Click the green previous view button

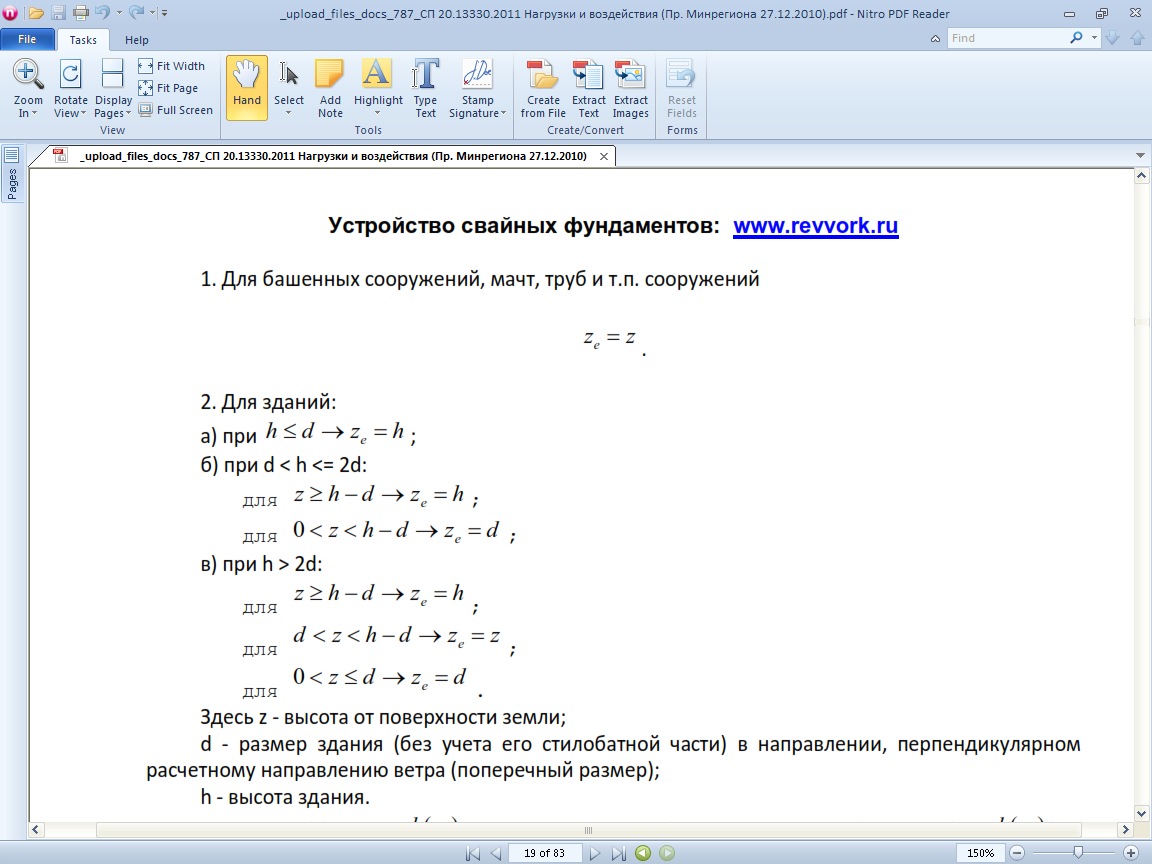click(x=643, y=853)
